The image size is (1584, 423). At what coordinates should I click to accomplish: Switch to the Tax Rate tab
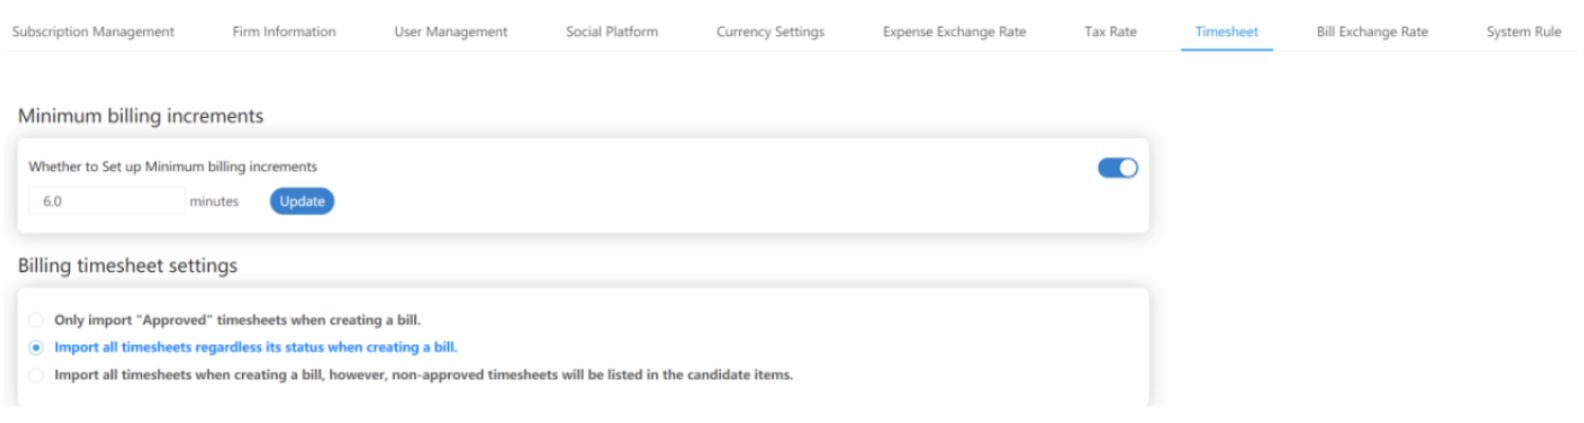(x=1110, y=32)
